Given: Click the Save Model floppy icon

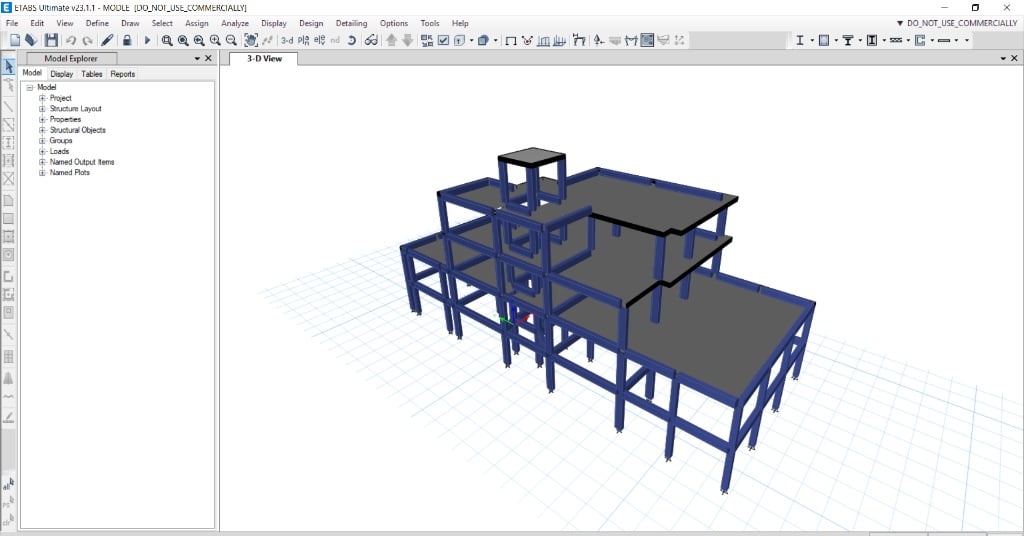Looking at the screenshot, I should click(51, 40).
